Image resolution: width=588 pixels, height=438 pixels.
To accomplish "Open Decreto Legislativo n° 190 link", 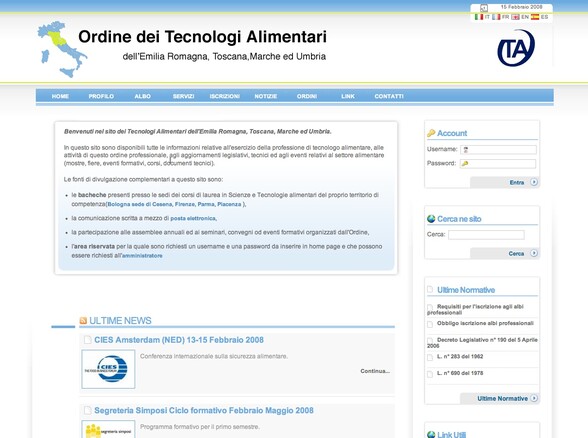I will [x=483, y=342].
